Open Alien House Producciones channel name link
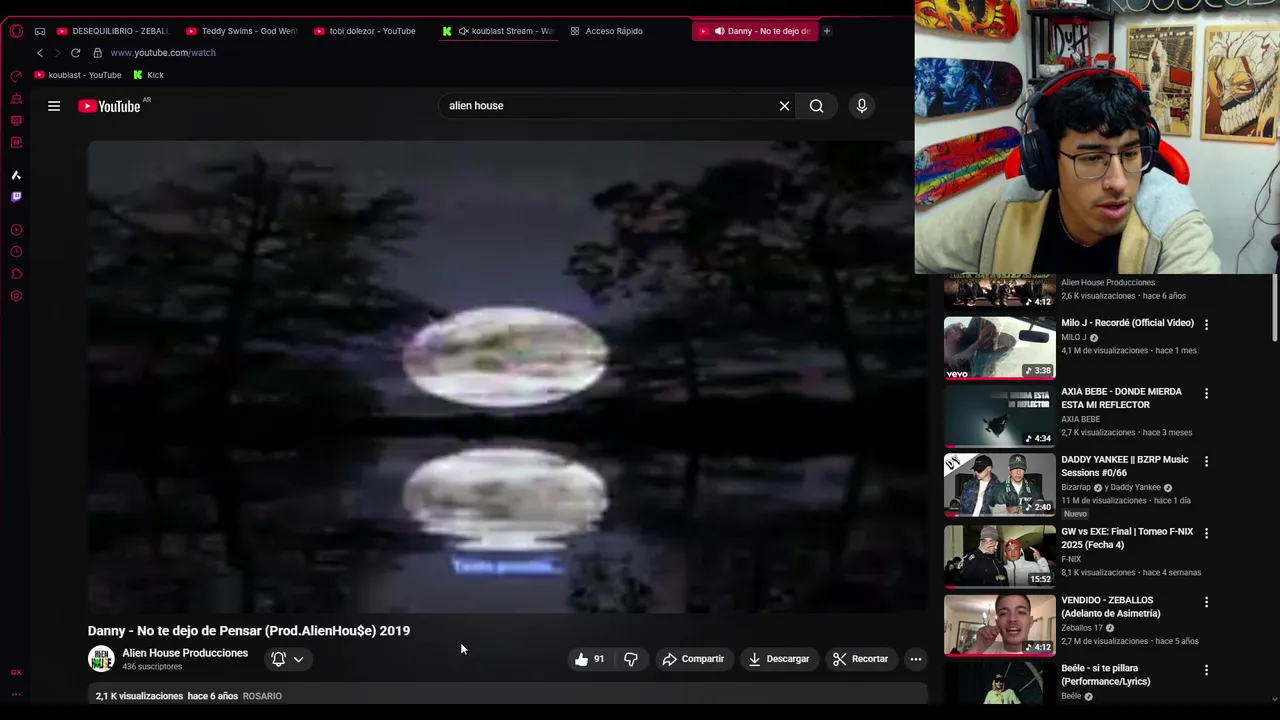Screen dimensions: 1280x720 tap(185, 653)
